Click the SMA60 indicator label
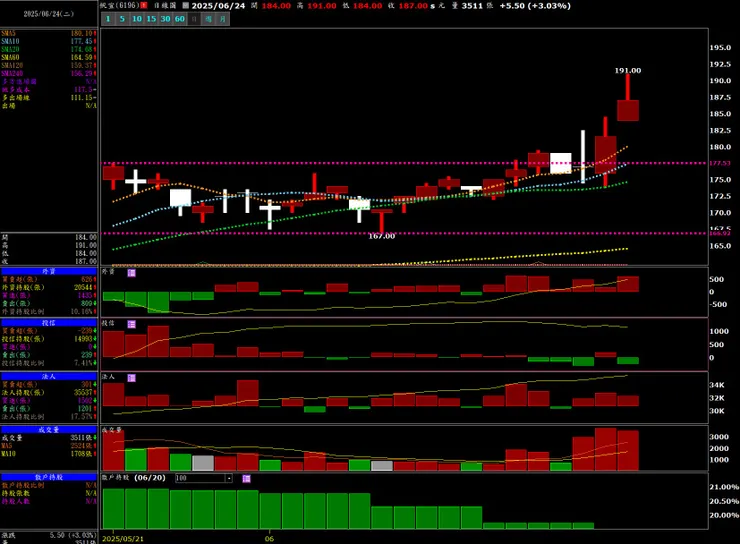This screenshot has width=740, height=544. (x=10, y=58)
